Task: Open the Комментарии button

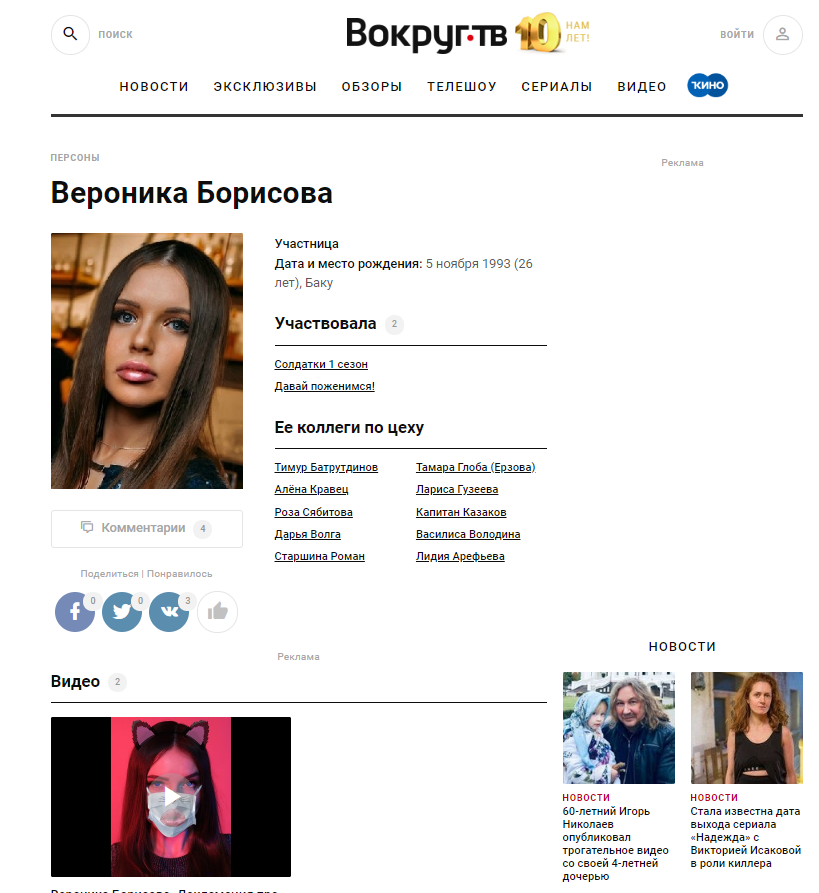Action: click(x=147, y=529)
